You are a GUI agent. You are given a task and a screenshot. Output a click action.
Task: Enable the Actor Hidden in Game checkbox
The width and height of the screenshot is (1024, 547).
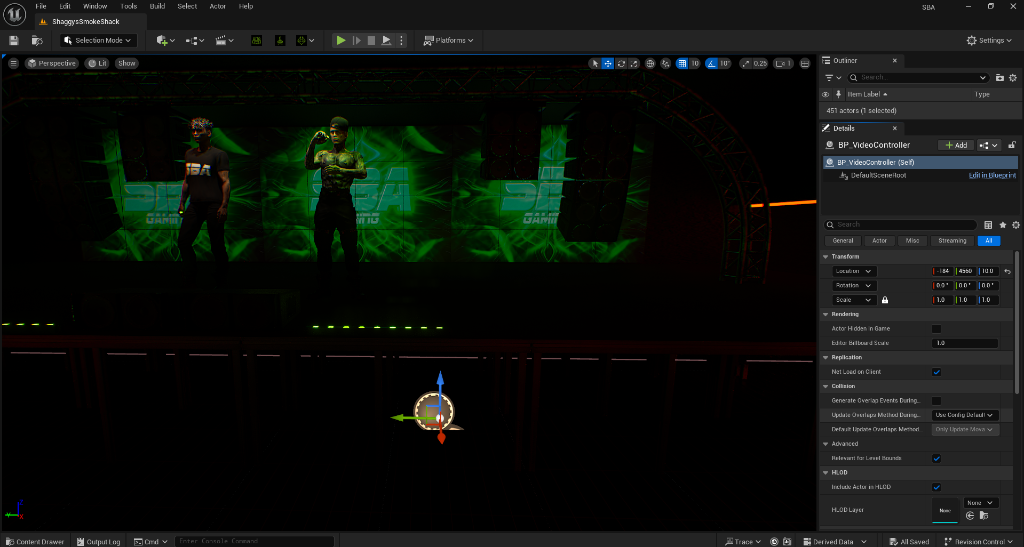(x=936, y=329)
